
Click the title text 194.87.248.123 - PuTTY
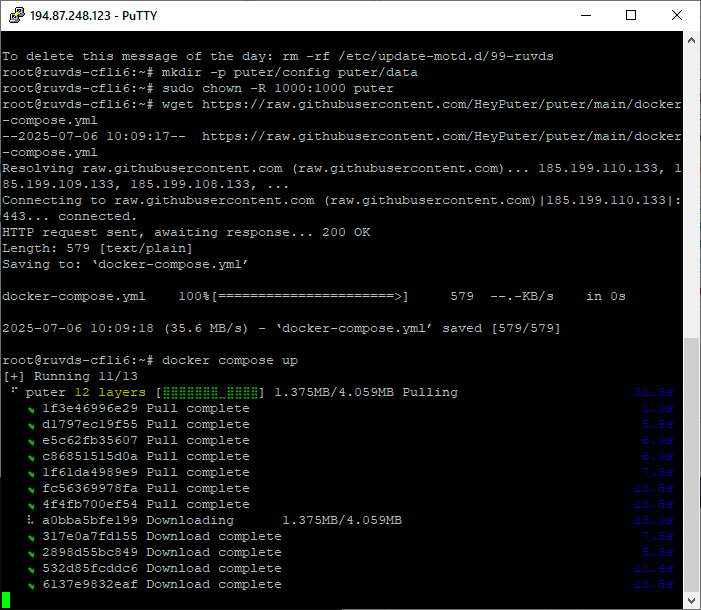[x=93, y=16]
